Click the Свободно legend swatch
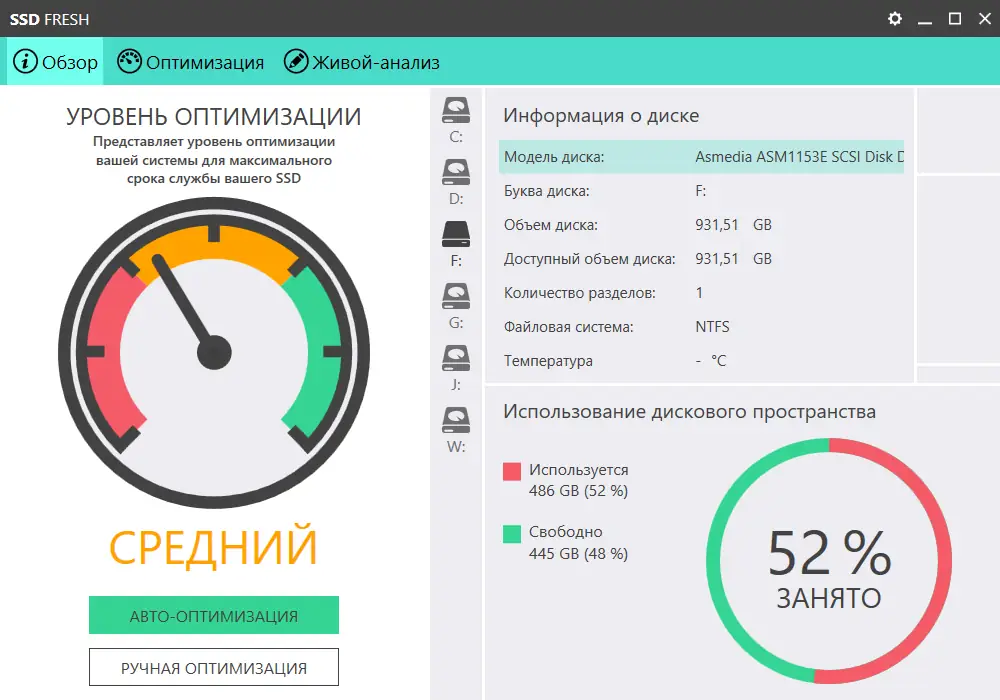This screenshot has width=1000, height=700. coord(512,532)
